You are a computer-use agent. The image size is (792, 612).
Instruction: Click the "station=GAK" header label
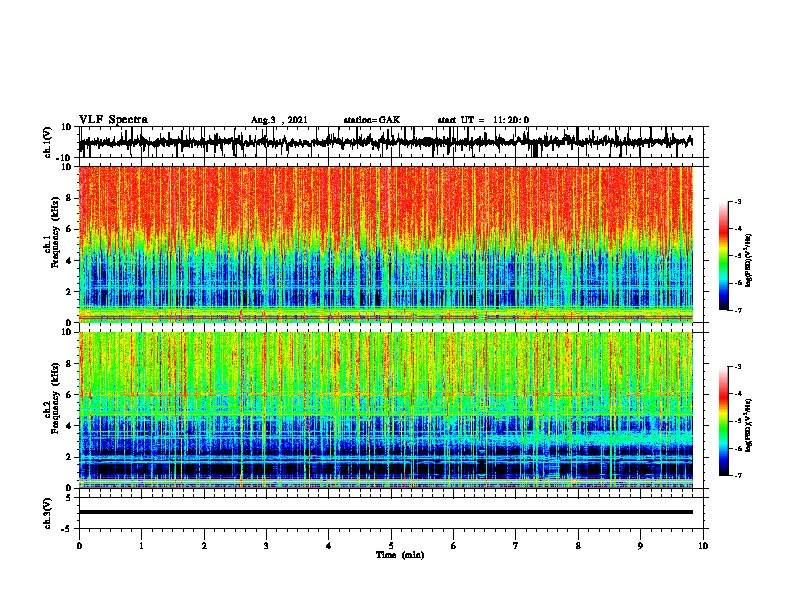[372, 120]
